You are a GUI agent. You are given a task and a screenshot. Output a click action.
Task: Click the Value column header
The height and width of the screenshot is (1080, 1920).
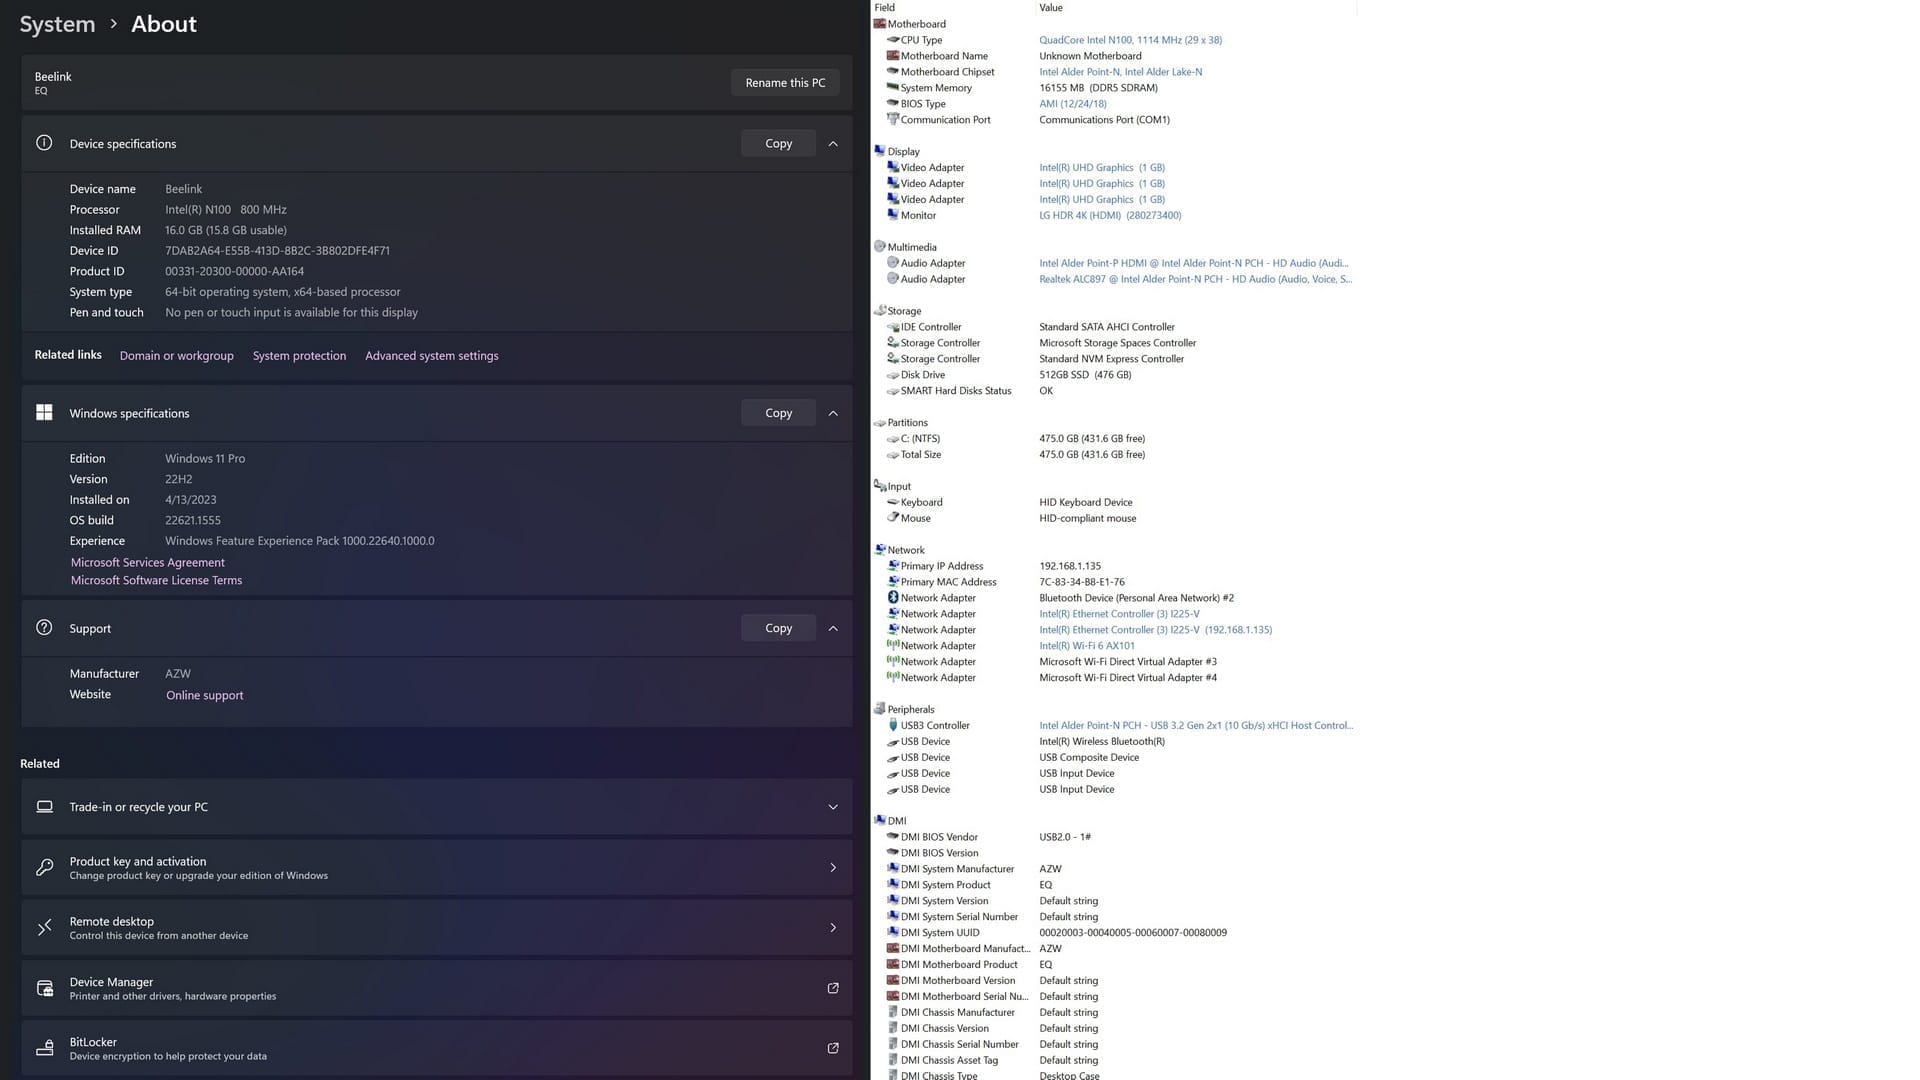(1051, 8)
